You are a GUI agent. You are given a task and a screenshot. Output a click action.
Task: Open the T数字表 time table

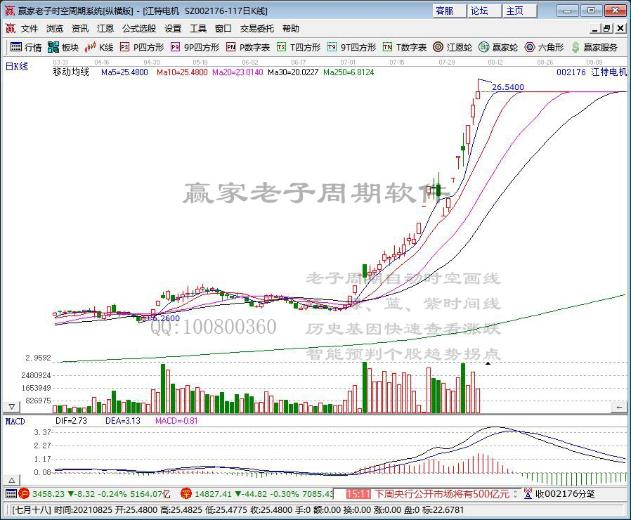tap(387, 47)
